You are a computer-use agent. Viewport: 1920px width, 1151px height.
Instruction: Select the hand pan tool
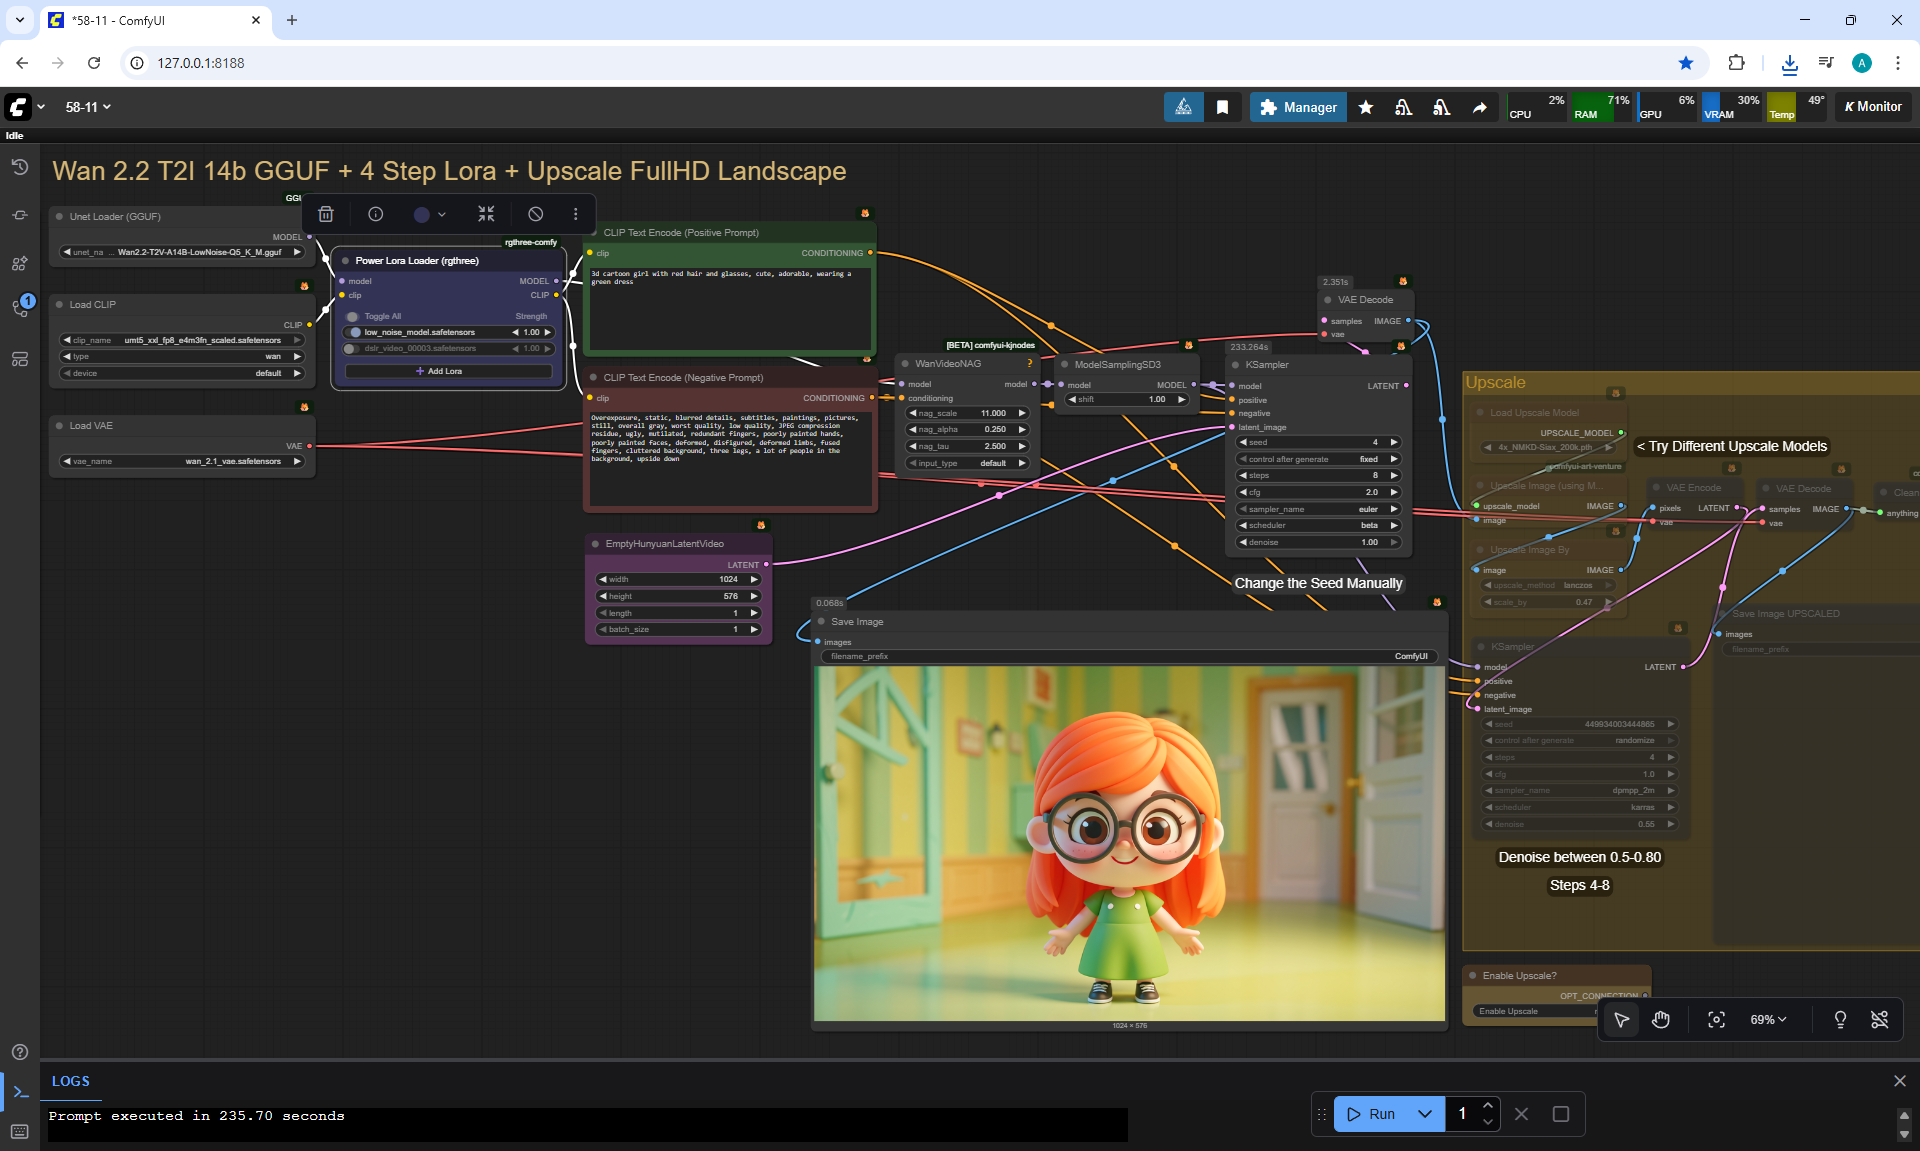pos(1661,1019)
